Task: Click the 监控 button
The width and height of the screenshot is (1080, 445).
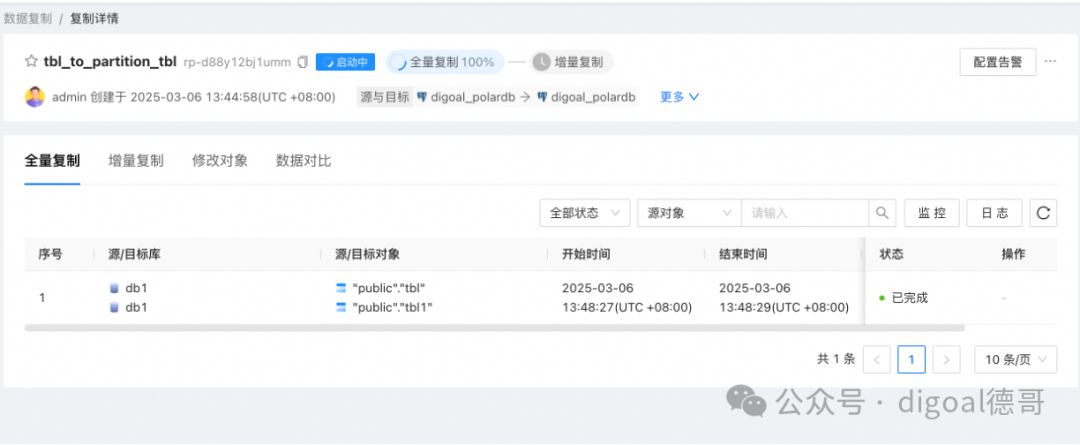Action: pyautogui.click(x=931, y=213)
